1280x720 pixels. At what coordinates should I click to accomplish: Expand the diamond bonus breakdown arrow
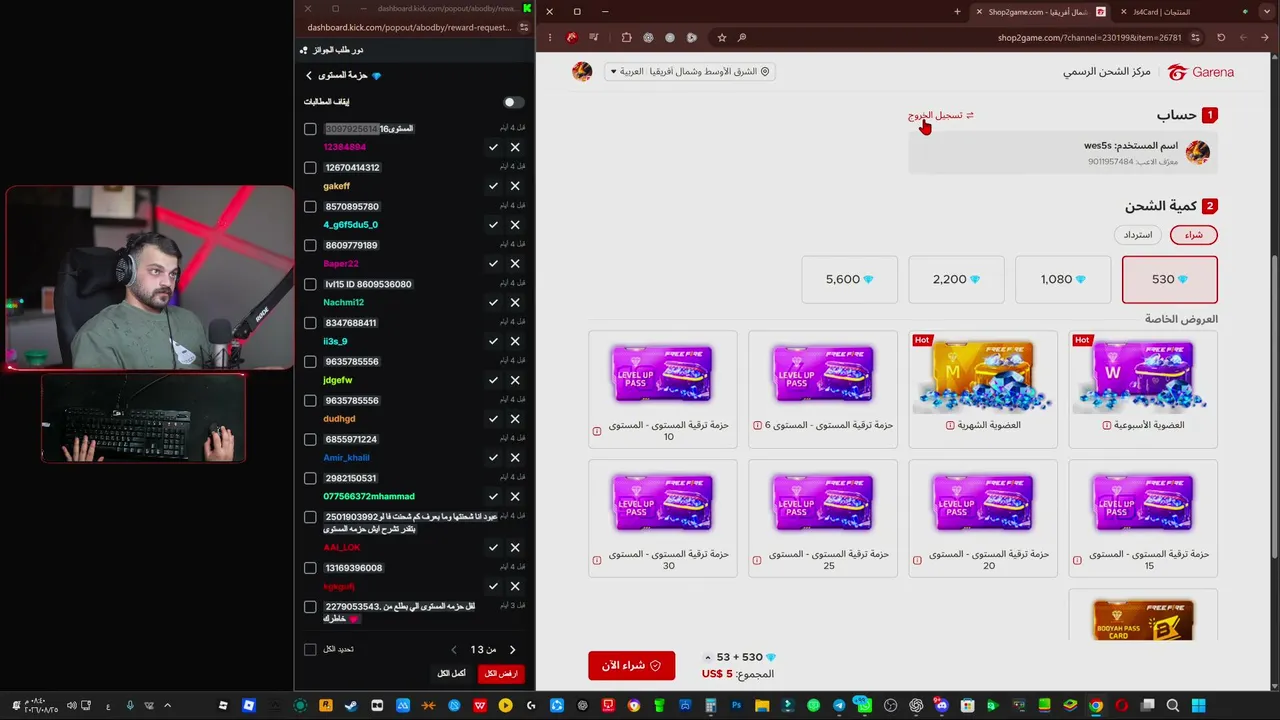click(708, 657)
